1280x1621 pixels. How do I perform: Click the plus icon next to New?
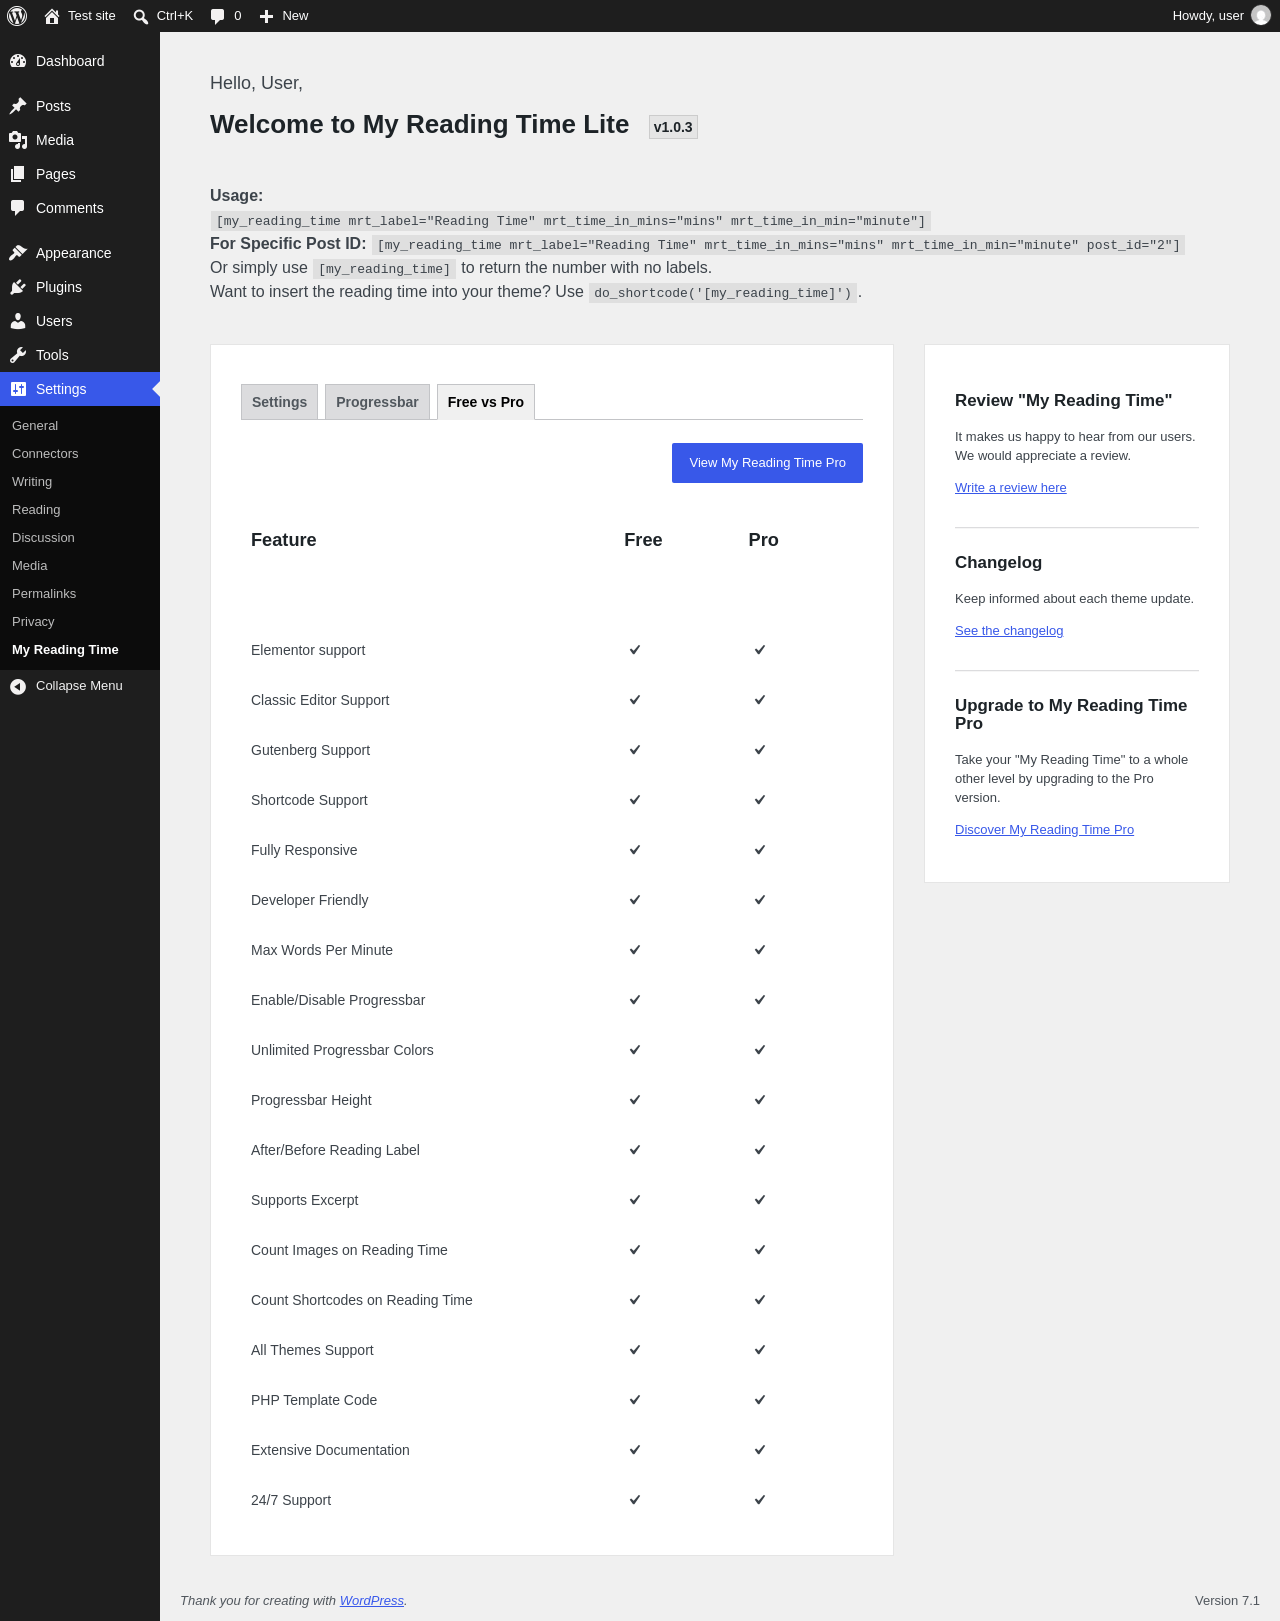click(266, 16)
